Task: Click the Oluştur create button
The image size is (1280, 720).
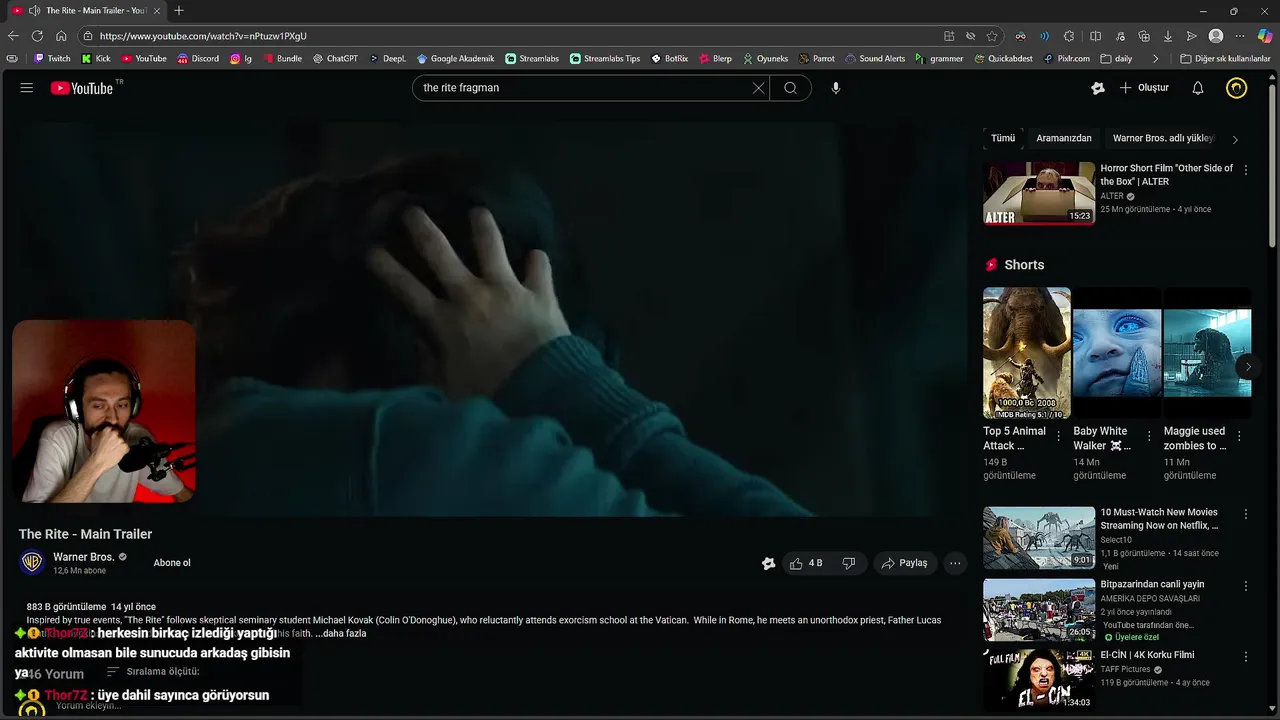Action: coord(1144,88)
